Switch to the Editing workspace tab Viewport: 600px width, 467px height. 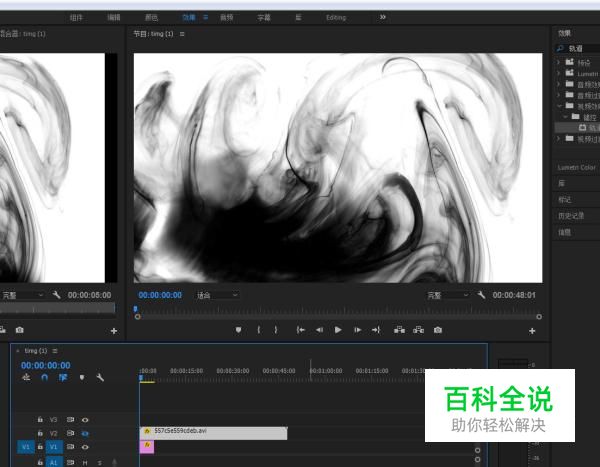click(x=336, y=17)
